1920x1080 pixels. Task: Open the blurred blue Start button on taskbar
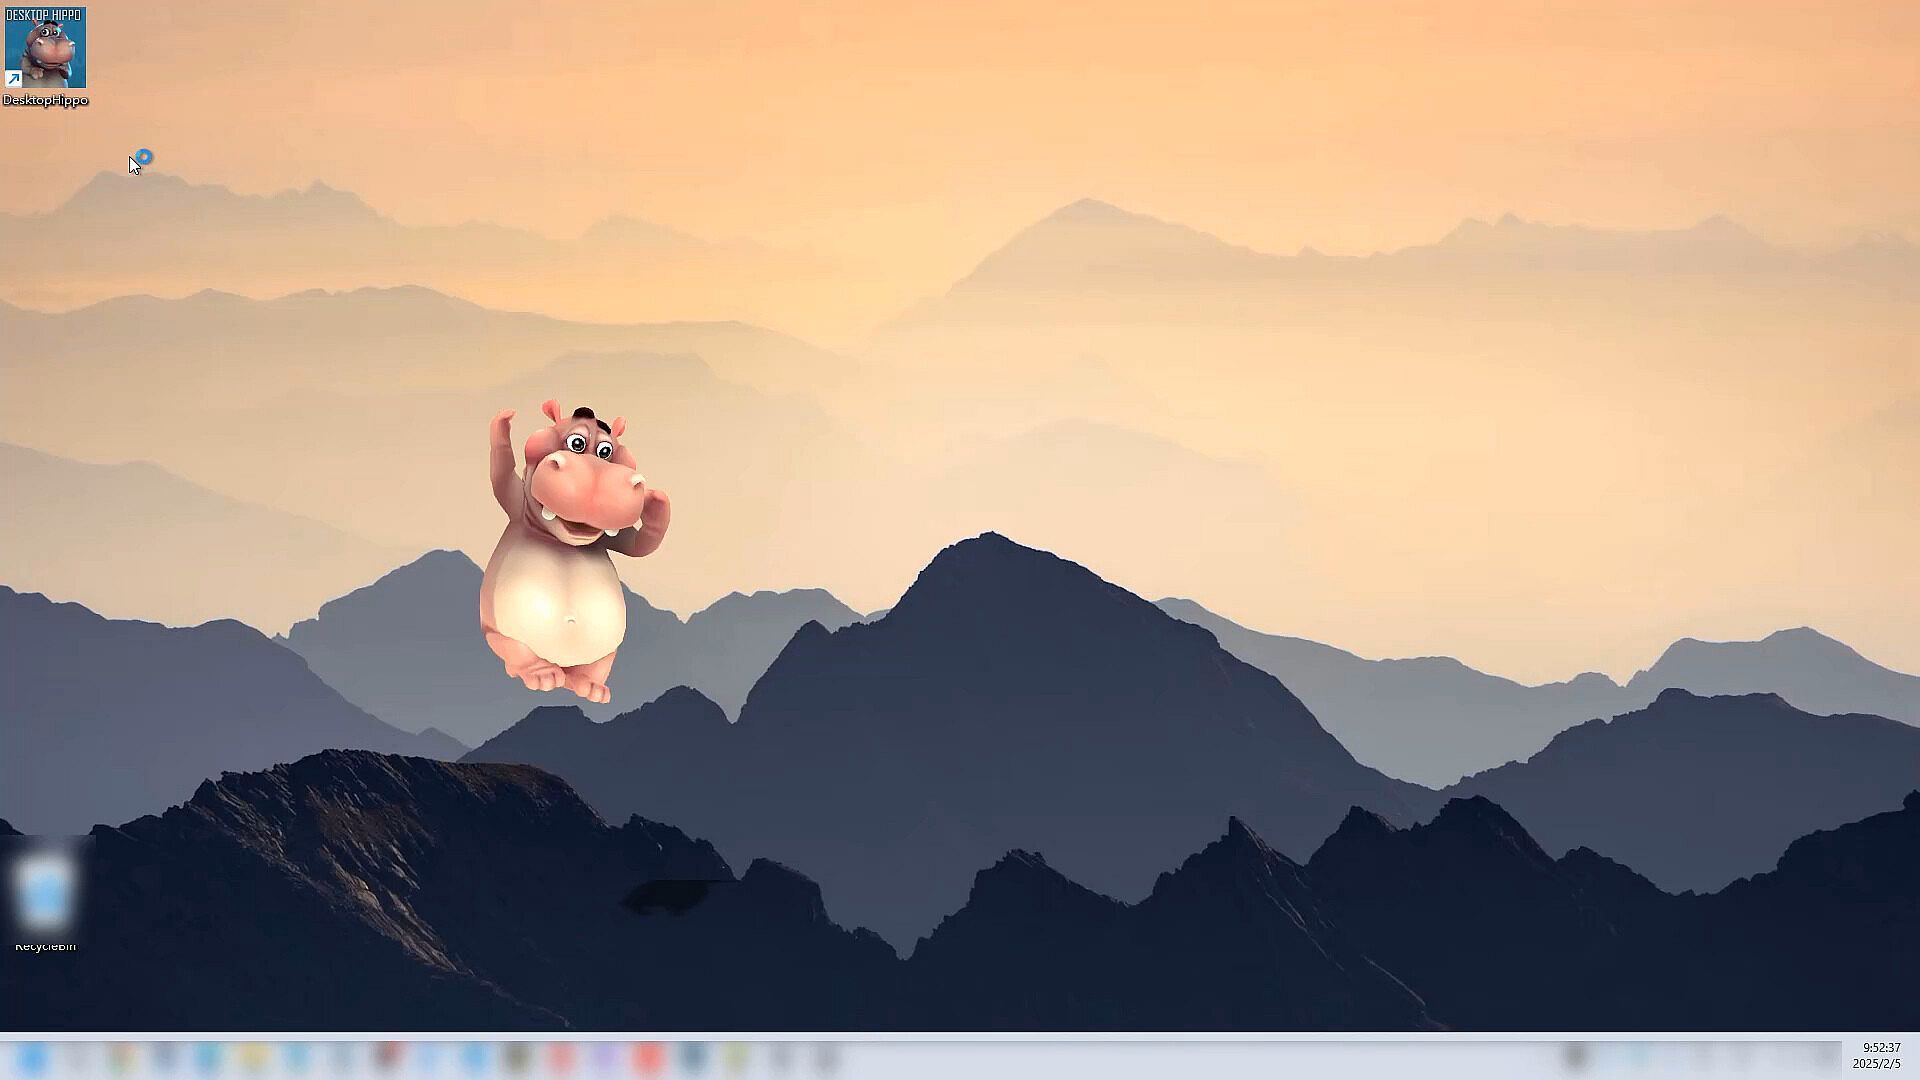33,1057
